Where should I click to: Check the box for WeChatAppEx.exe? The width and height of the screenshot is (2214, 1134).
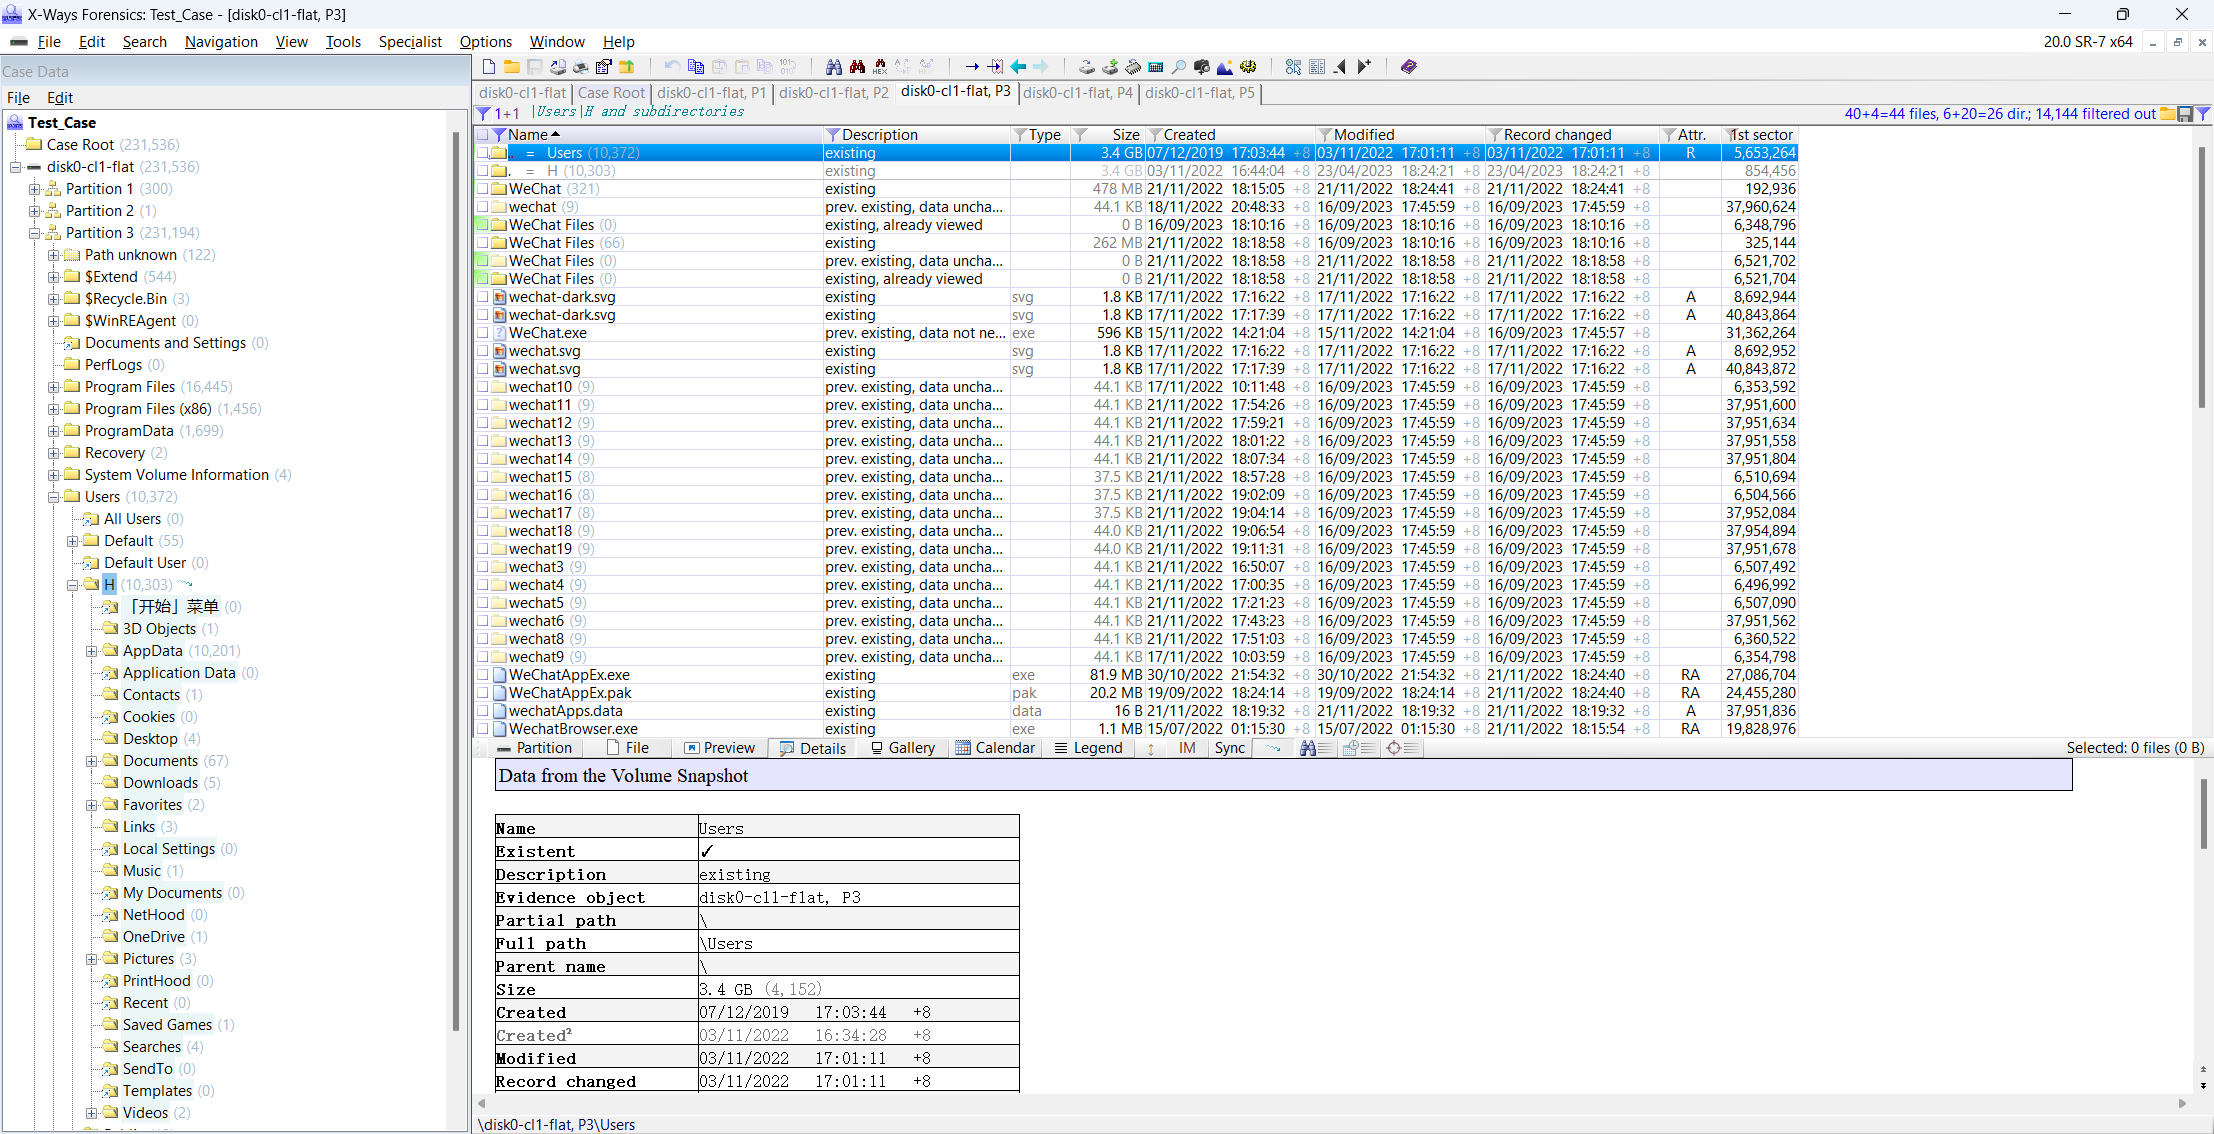(483, 675)
